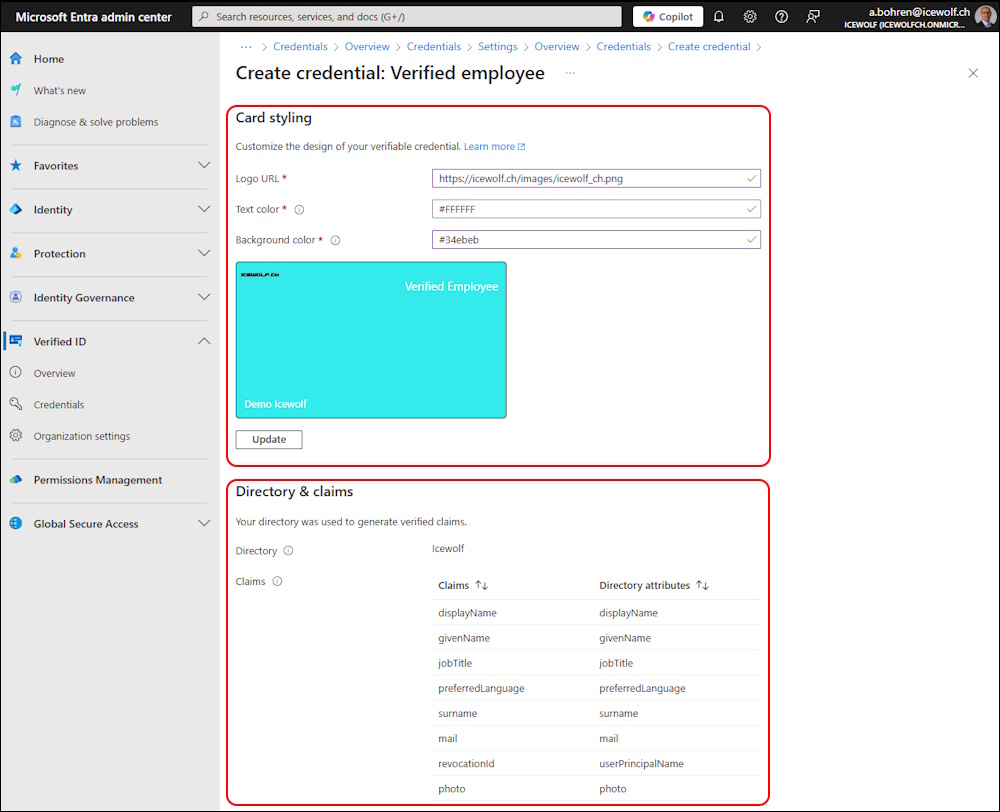Click the Global Secure Access globe icon
The height and width of the screenshot is (812, 1000).
pyautogui.click(x=16, y=524)
